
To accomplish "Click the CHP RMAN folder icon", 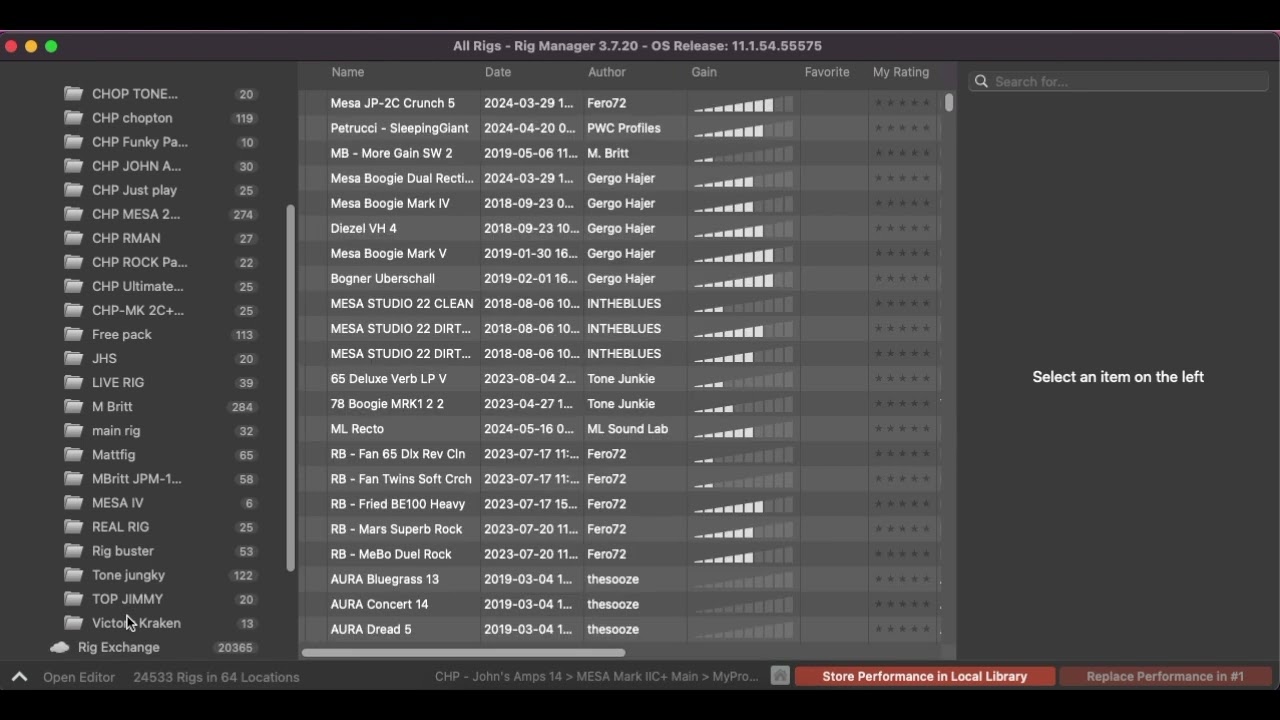I will [x=73, y=238].
